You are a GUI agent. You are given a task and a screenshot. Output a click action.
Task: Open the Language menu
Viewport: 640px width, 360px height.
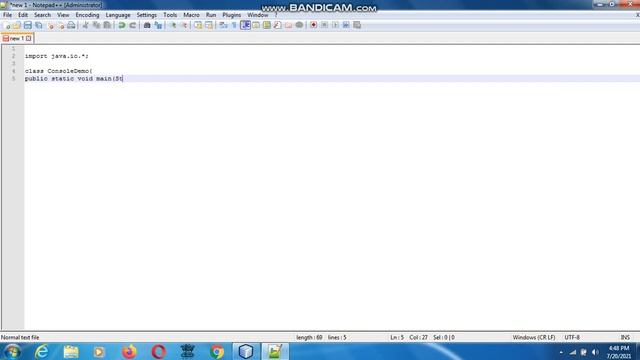(x=118, y=15)
